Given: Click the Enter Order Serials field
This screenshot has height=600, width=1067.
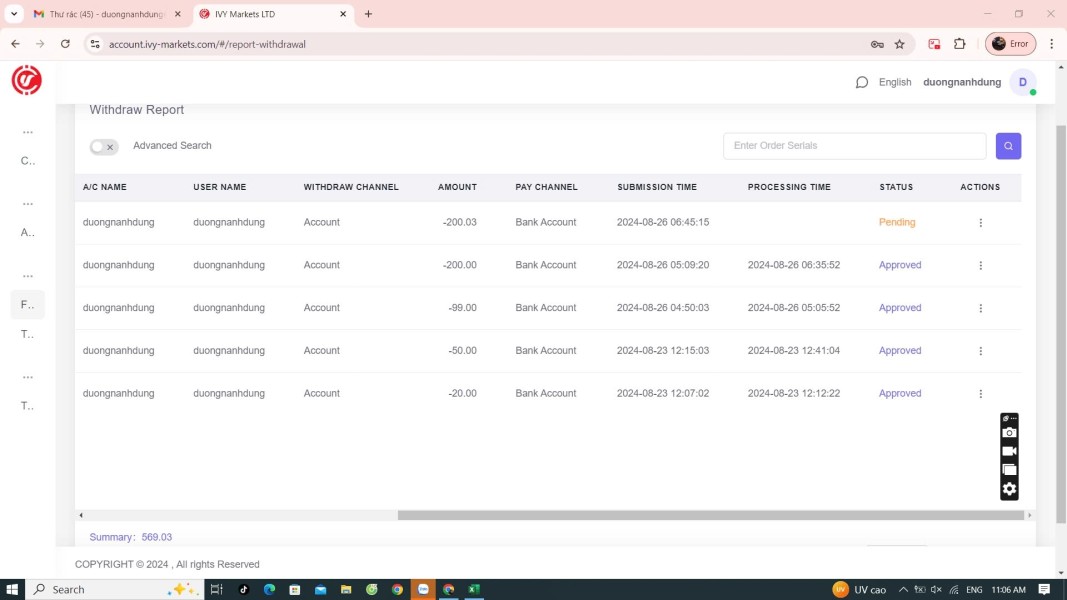Looking at the screenshot, I should pos(854,146).
